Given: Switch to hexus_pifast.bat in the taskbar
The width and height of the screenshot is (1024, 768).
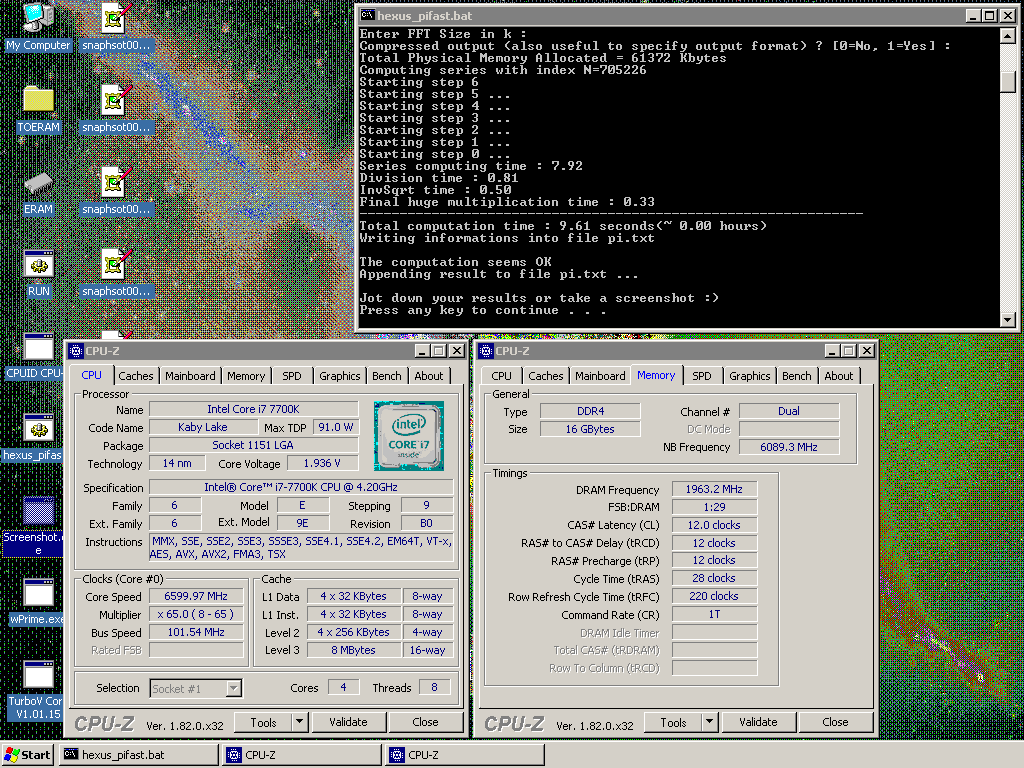Looking at the screenshot, I should (x=138, y=755).
